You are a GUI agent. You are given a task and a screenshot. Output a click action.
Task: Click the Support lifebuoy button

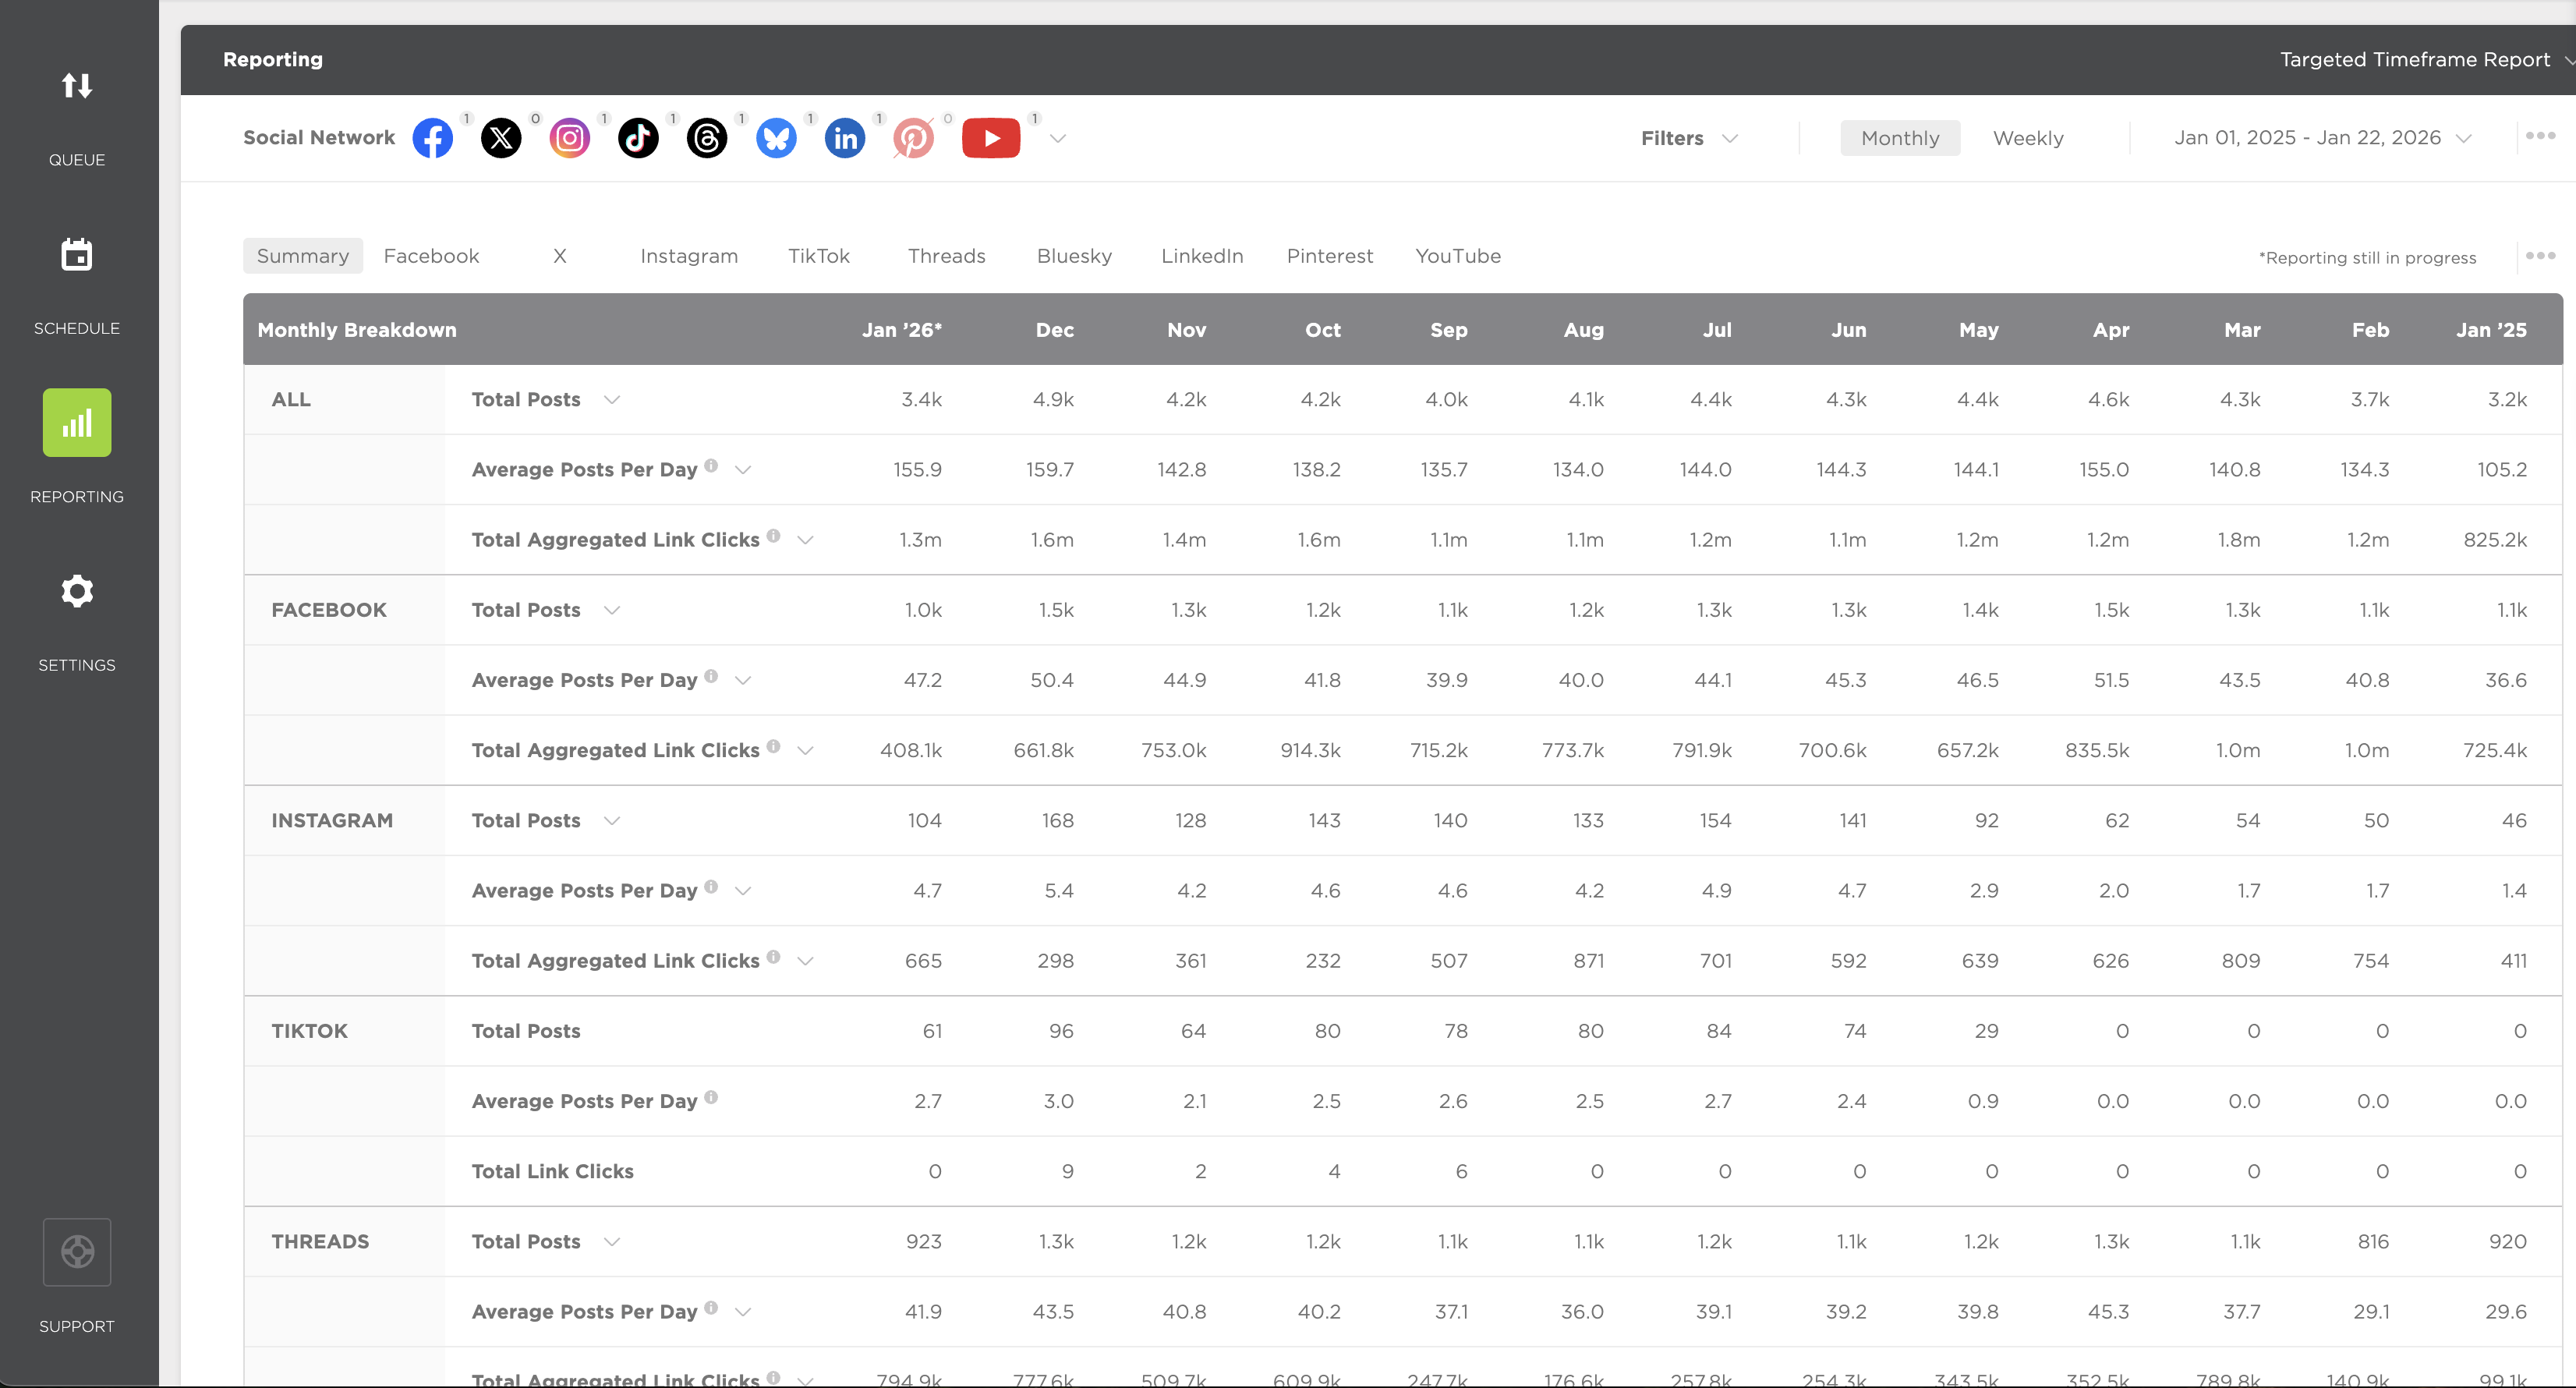pos(77,1252)
